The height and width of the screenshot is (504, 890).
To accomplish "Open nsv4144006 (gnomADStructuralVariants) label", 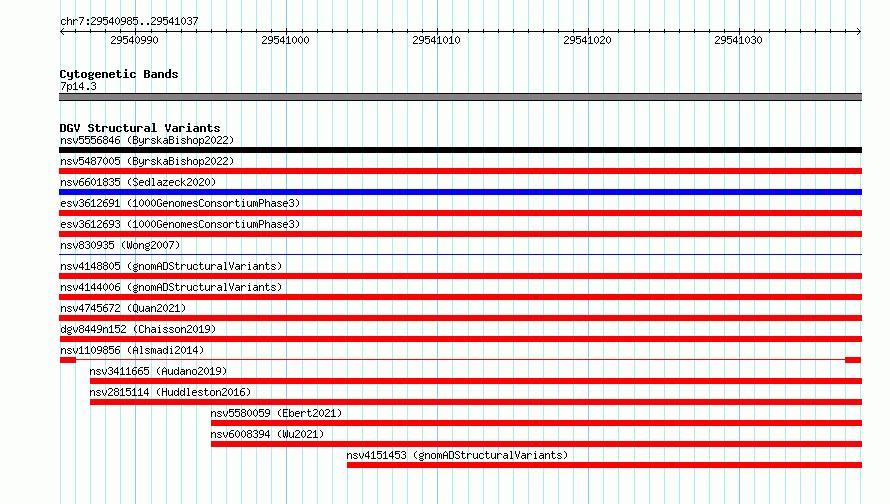I will pyautogui.click(x=171, y=287).
